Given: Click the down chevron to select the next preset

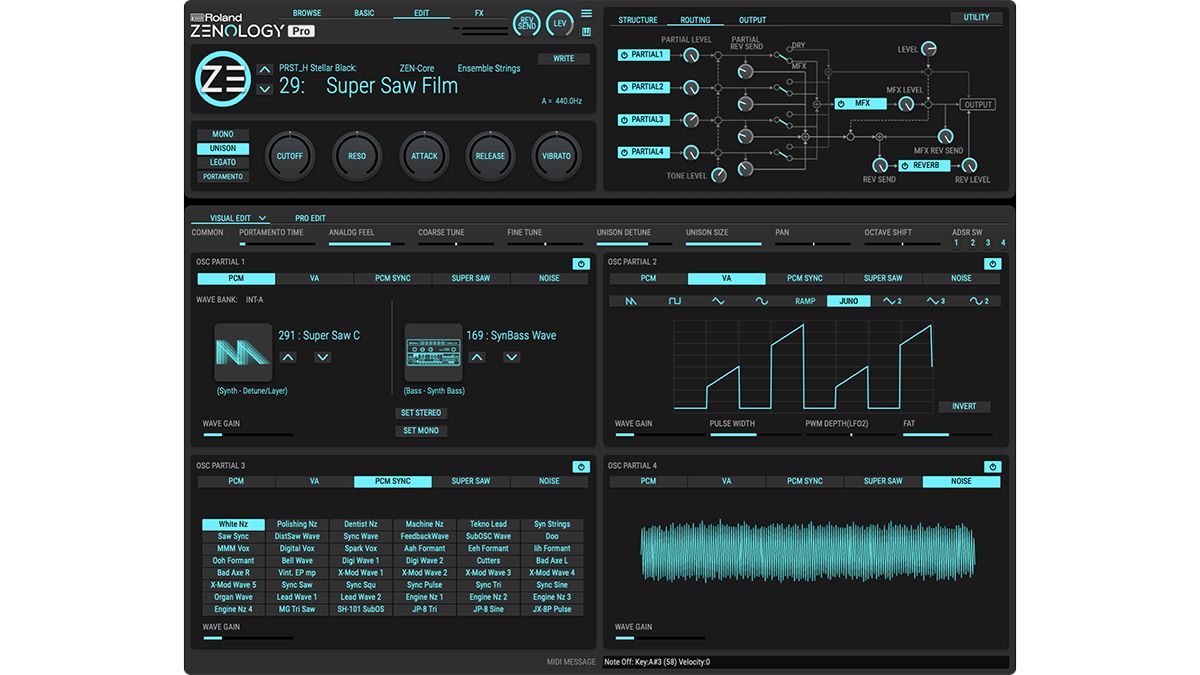Looking at the screenshot, I should 265,90.
